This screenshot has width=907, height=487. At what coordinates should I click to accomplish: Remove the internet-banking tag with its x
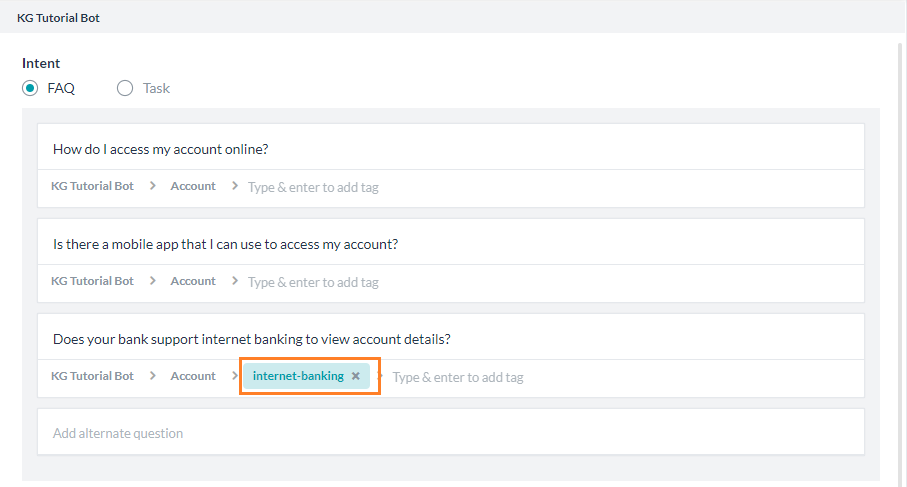tap(356, 376)
